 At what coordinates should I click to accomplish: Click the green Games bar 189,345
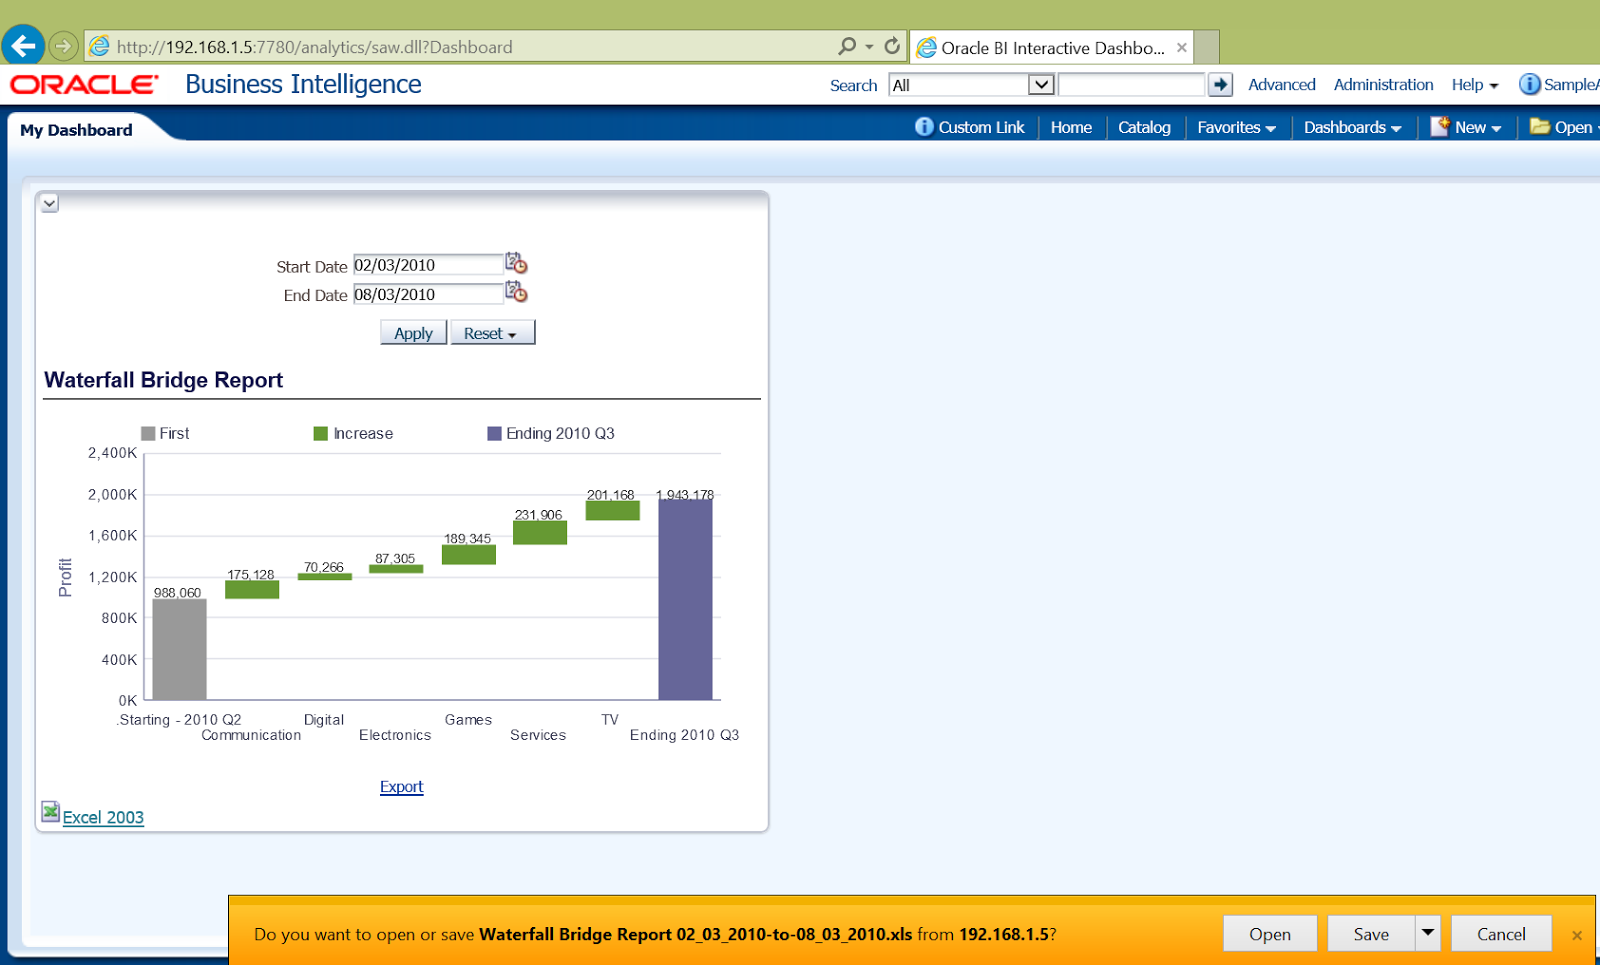point(468,554)
